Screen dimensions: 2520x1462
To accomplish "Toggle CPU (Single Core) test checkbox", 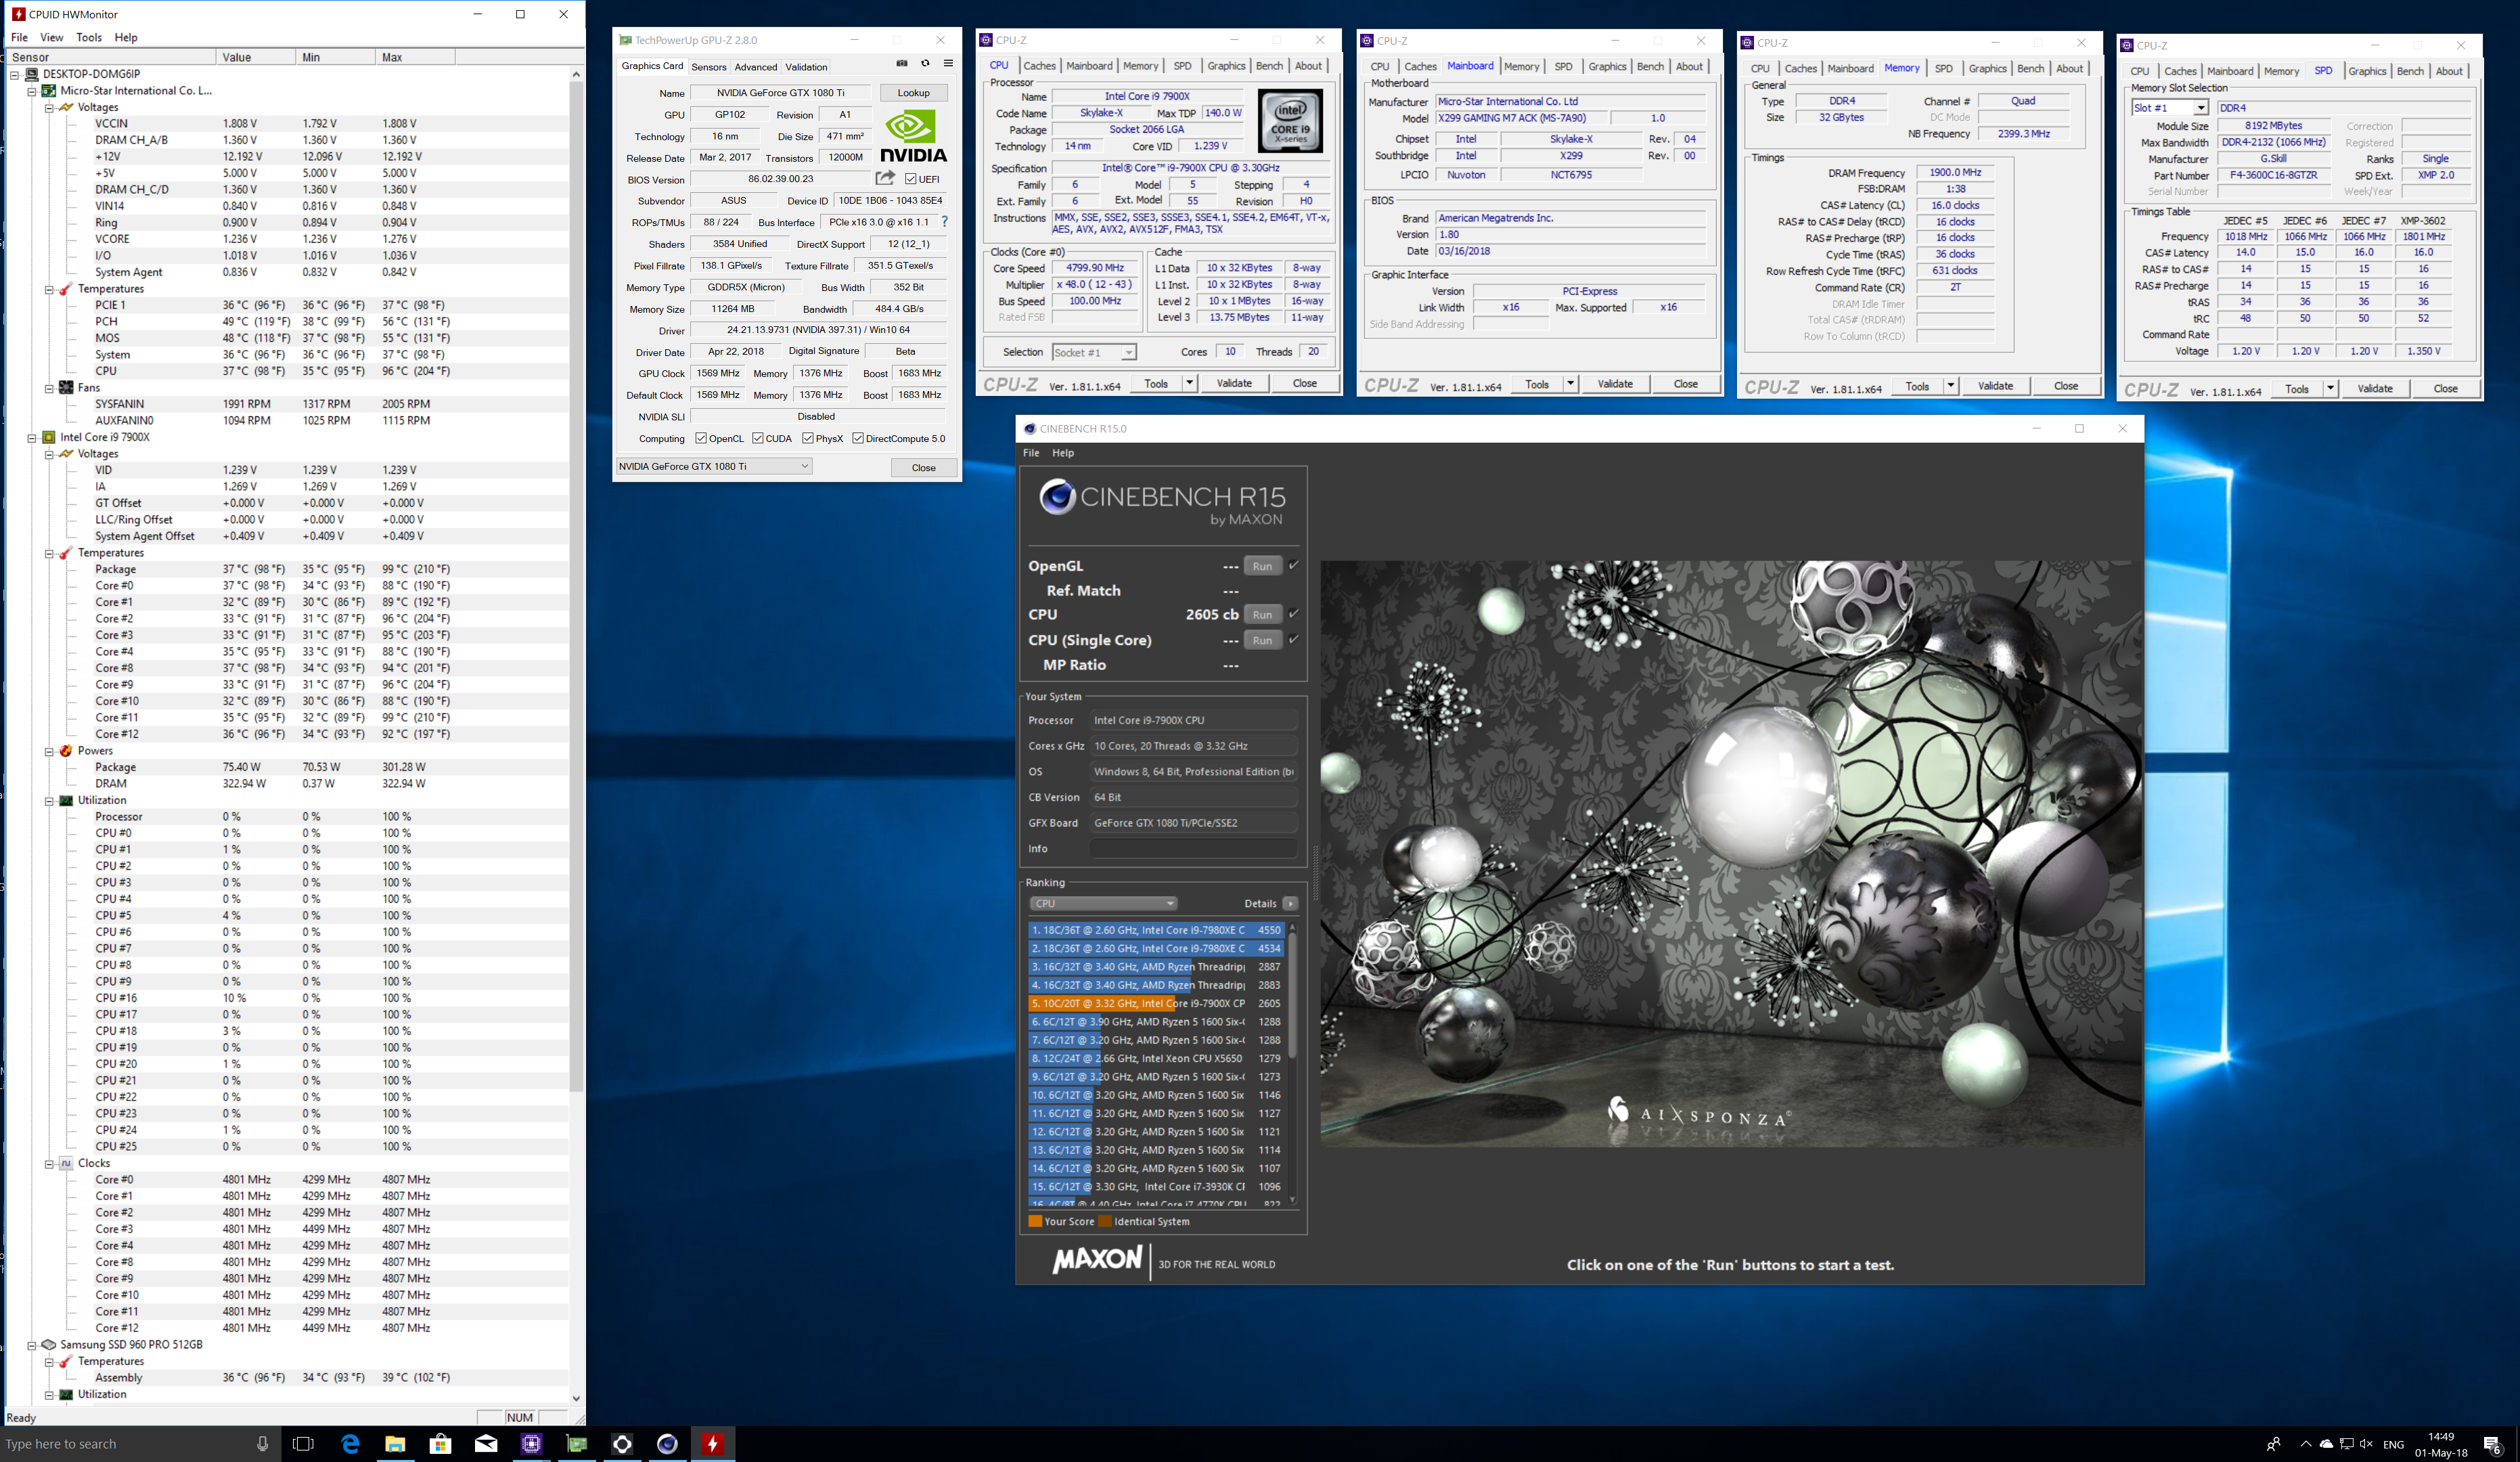I will click(x=1294, y=639).
